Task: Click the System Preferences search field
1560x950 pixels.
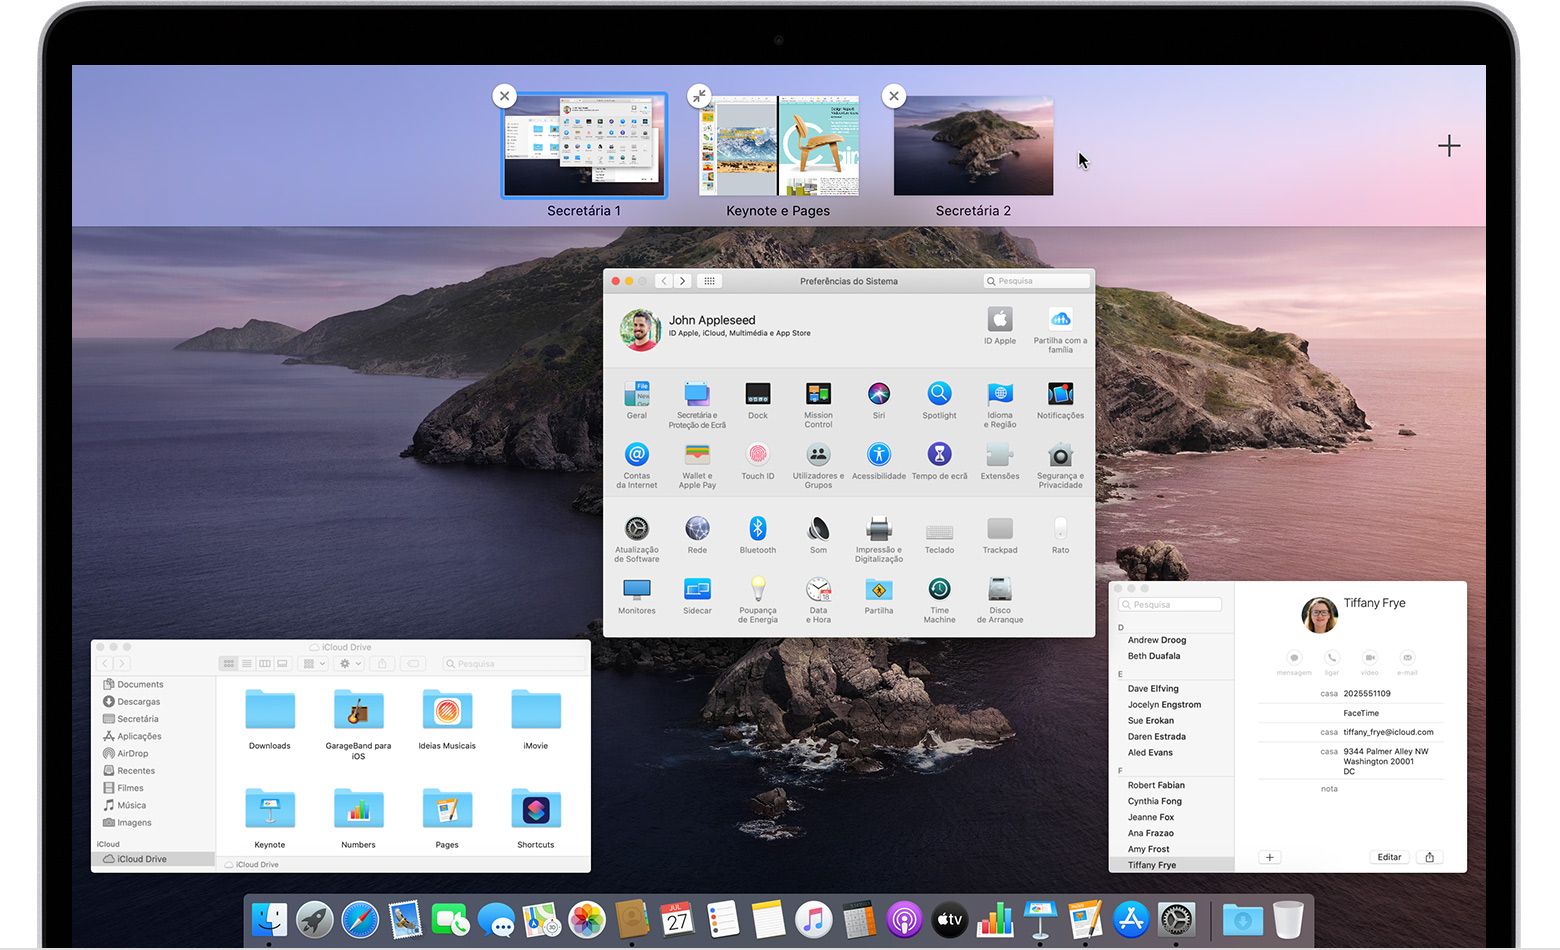Action: (1036, 281)
